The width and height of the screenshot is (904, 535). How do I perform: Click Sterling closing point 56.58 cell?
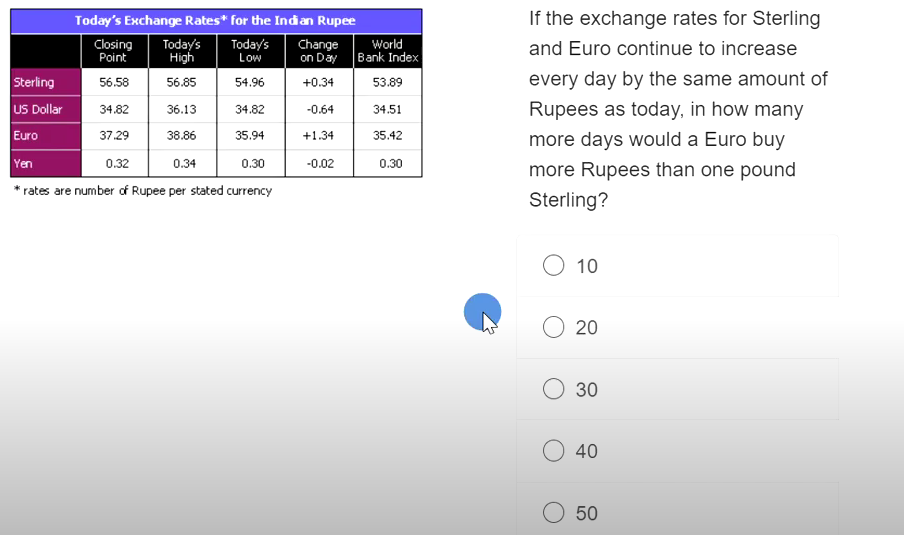tap(114, 82)
